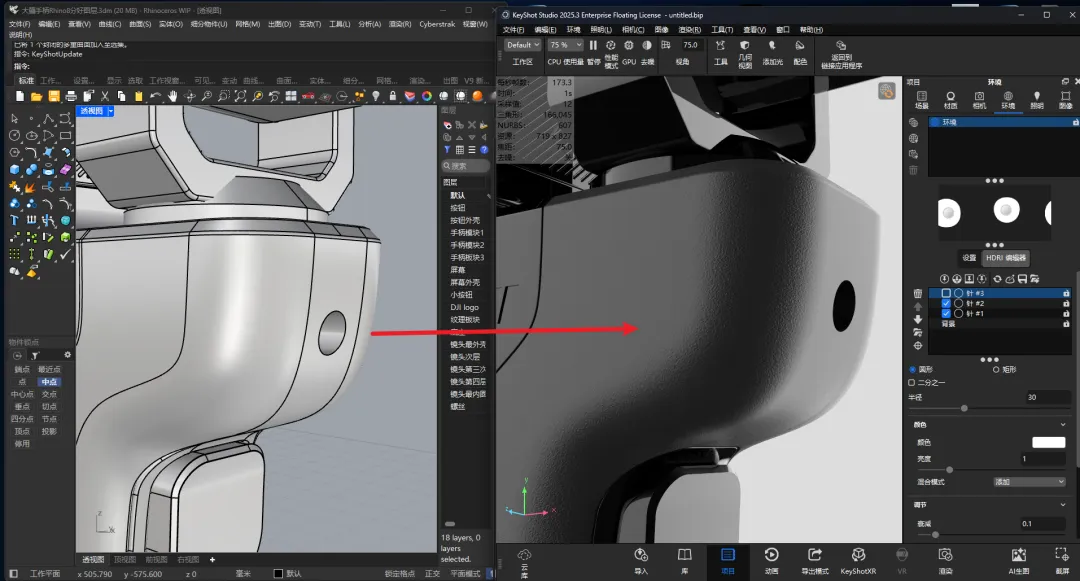Screen dimensions: 1080x581
Task: Switch to the Material (材质) tab
Action: pyautogui.click(x=950, y=100)
